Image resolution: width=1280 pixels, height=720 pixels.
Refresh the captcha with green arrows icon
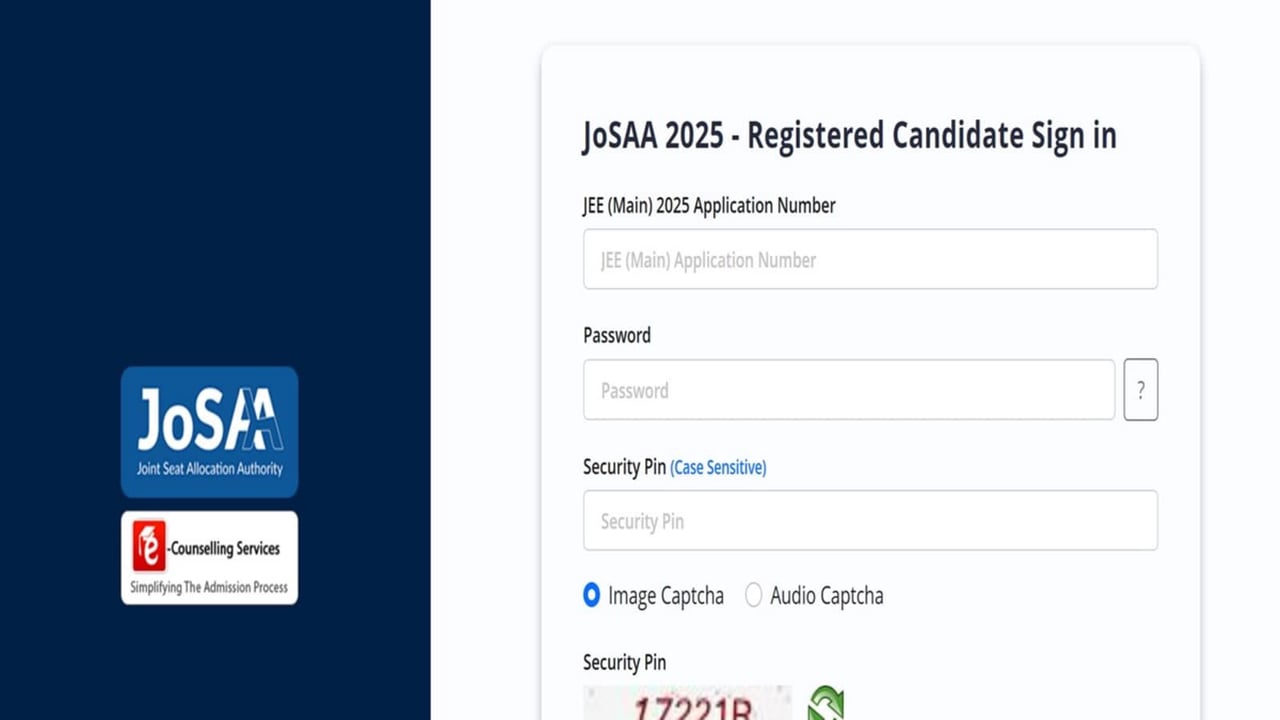click(826, 703)
